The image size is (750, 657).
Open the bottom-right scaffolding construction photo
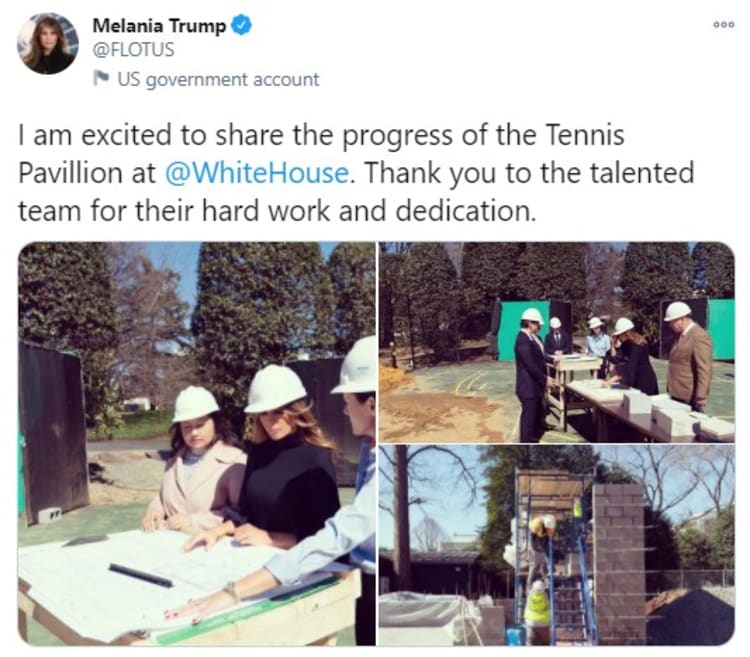click(557, 546)
